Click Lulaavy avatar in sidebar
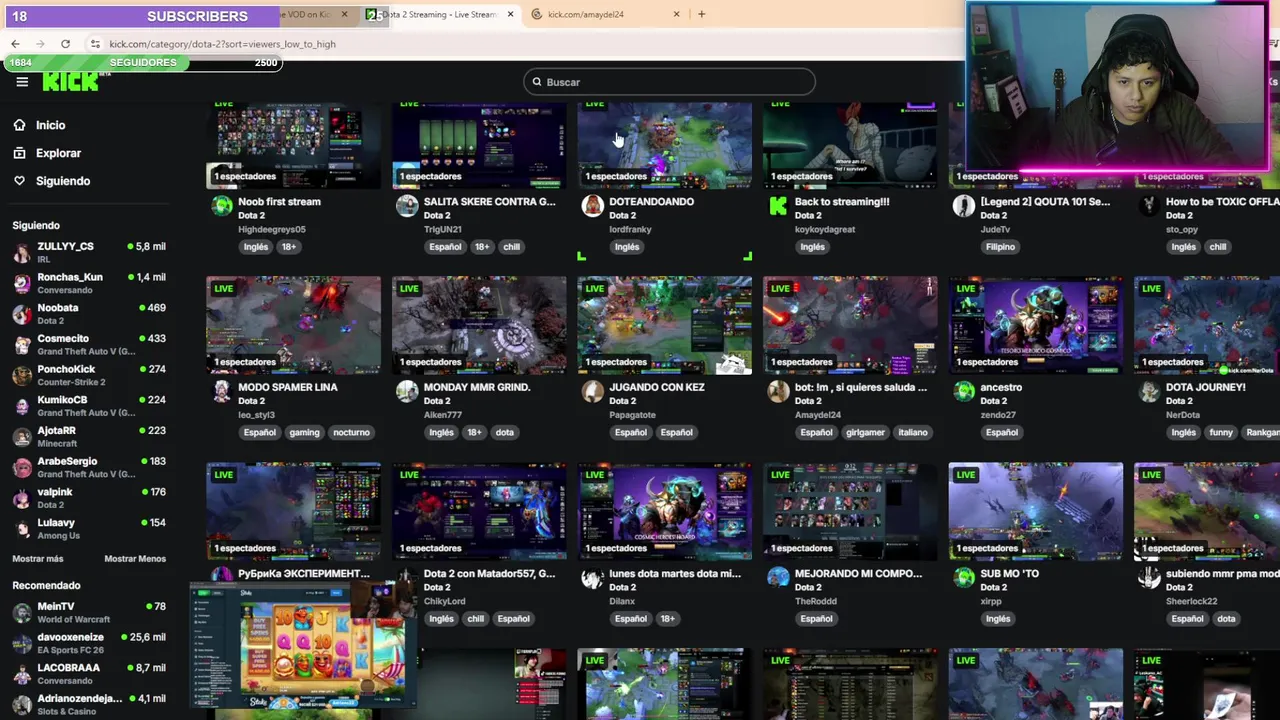Image resolution: width=1280 pixels, height=720 pixels. click(x=22, y=529)
